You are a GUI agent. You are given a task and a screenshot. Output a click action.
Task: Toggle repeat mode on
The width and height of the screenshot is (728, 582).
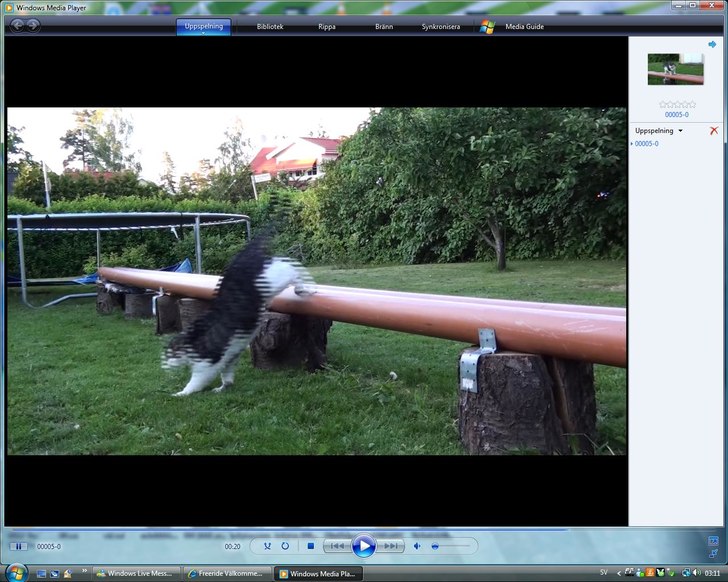point(285,546)
